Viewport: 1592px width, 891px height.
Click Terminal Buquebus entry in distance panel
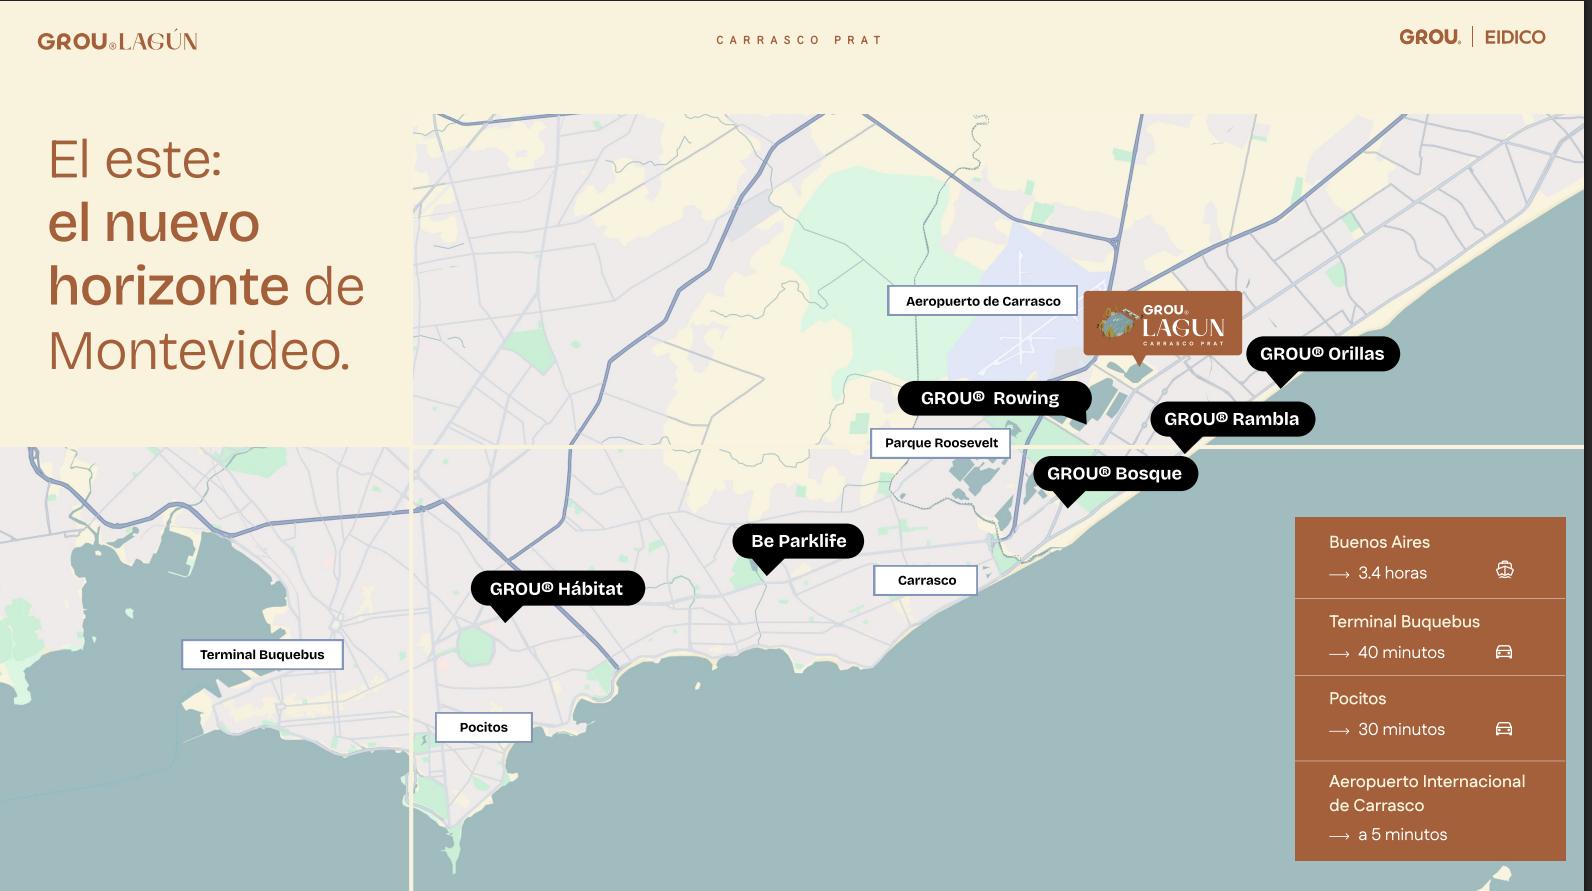[1404, 621]
